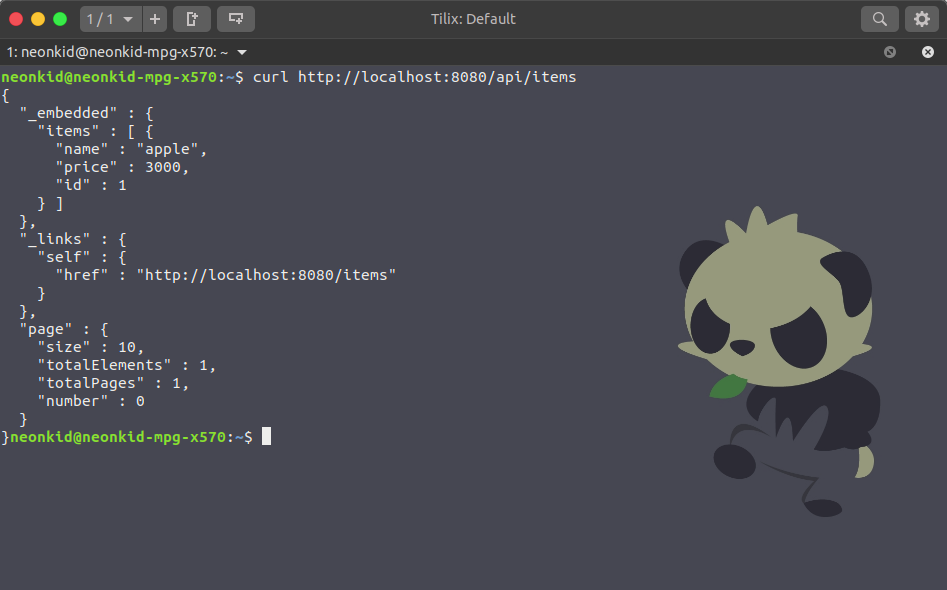The image size is (947, 590).
Task: Click the "id" : 1 line
Action: click(x=91, y=185)
